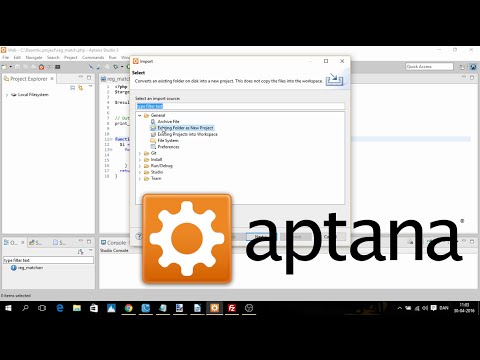This screenshot has width=480, height=360.
Task: Click the taskbar Search icon
Action: pyautogui.click(x=25, y=308)
